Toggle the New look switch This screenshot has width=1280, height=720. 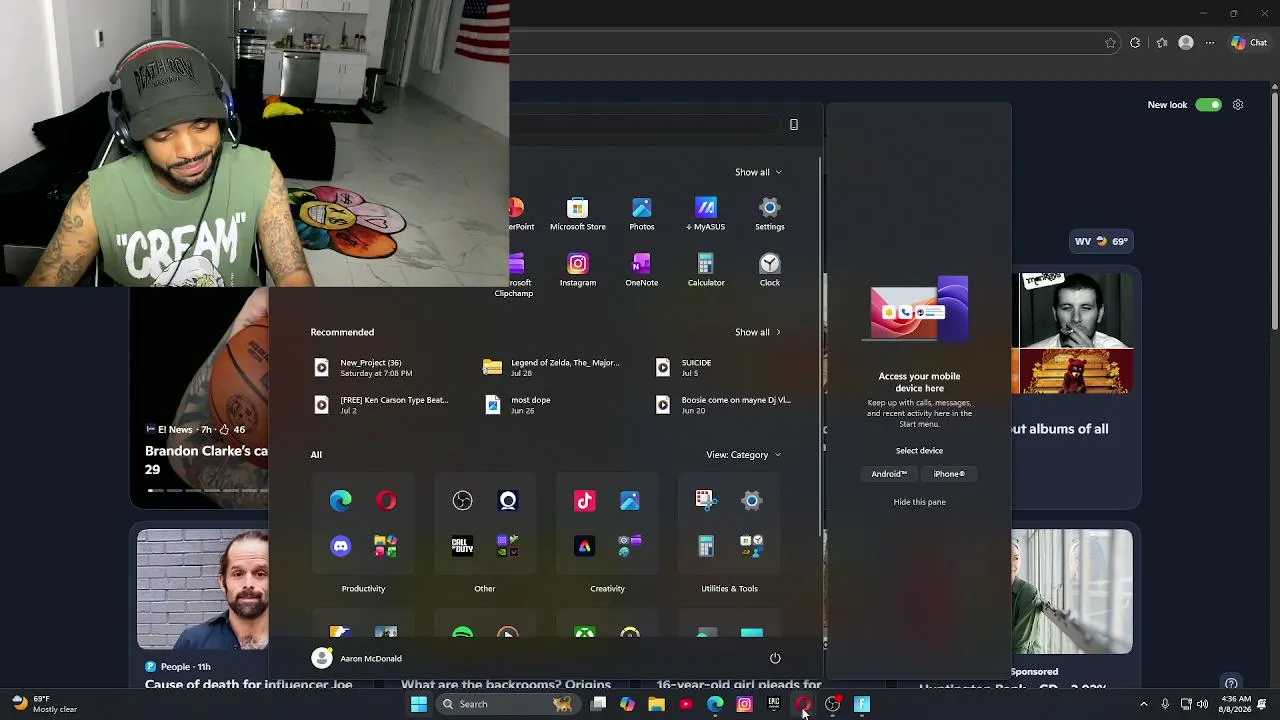click(1209, 105)
